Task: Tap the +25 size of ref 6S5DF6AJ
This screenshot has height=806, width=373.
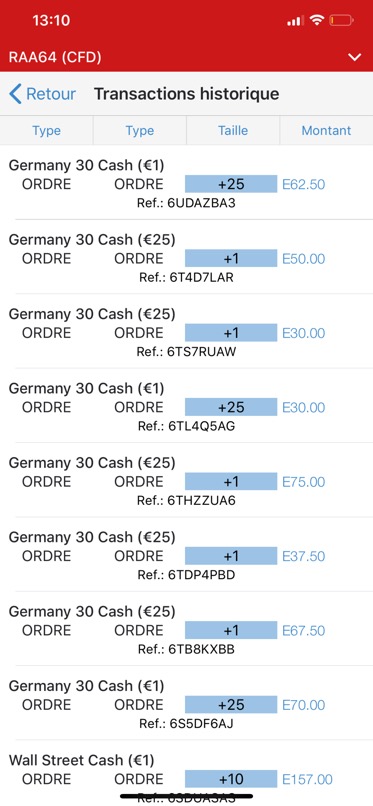Action: pos(231,704)
